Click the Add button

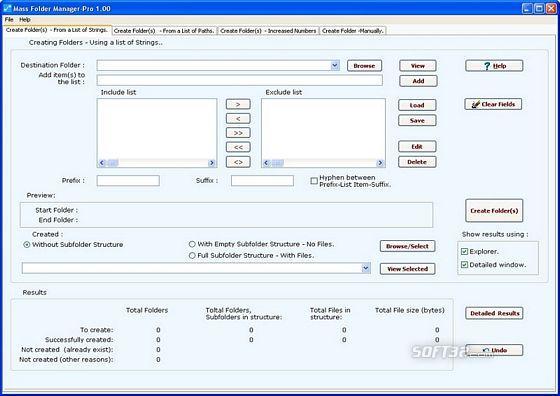418,81
